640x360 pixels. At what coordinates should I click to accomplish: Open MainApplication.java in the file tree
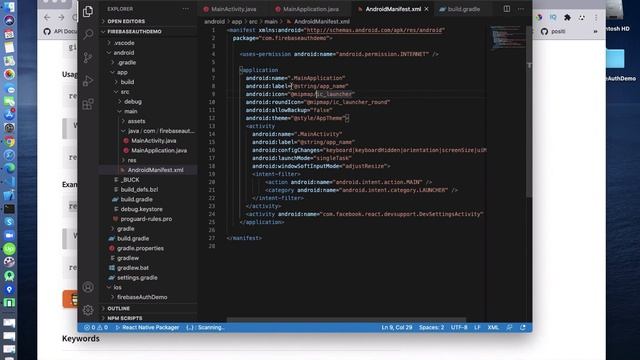(x=148, y=151)
